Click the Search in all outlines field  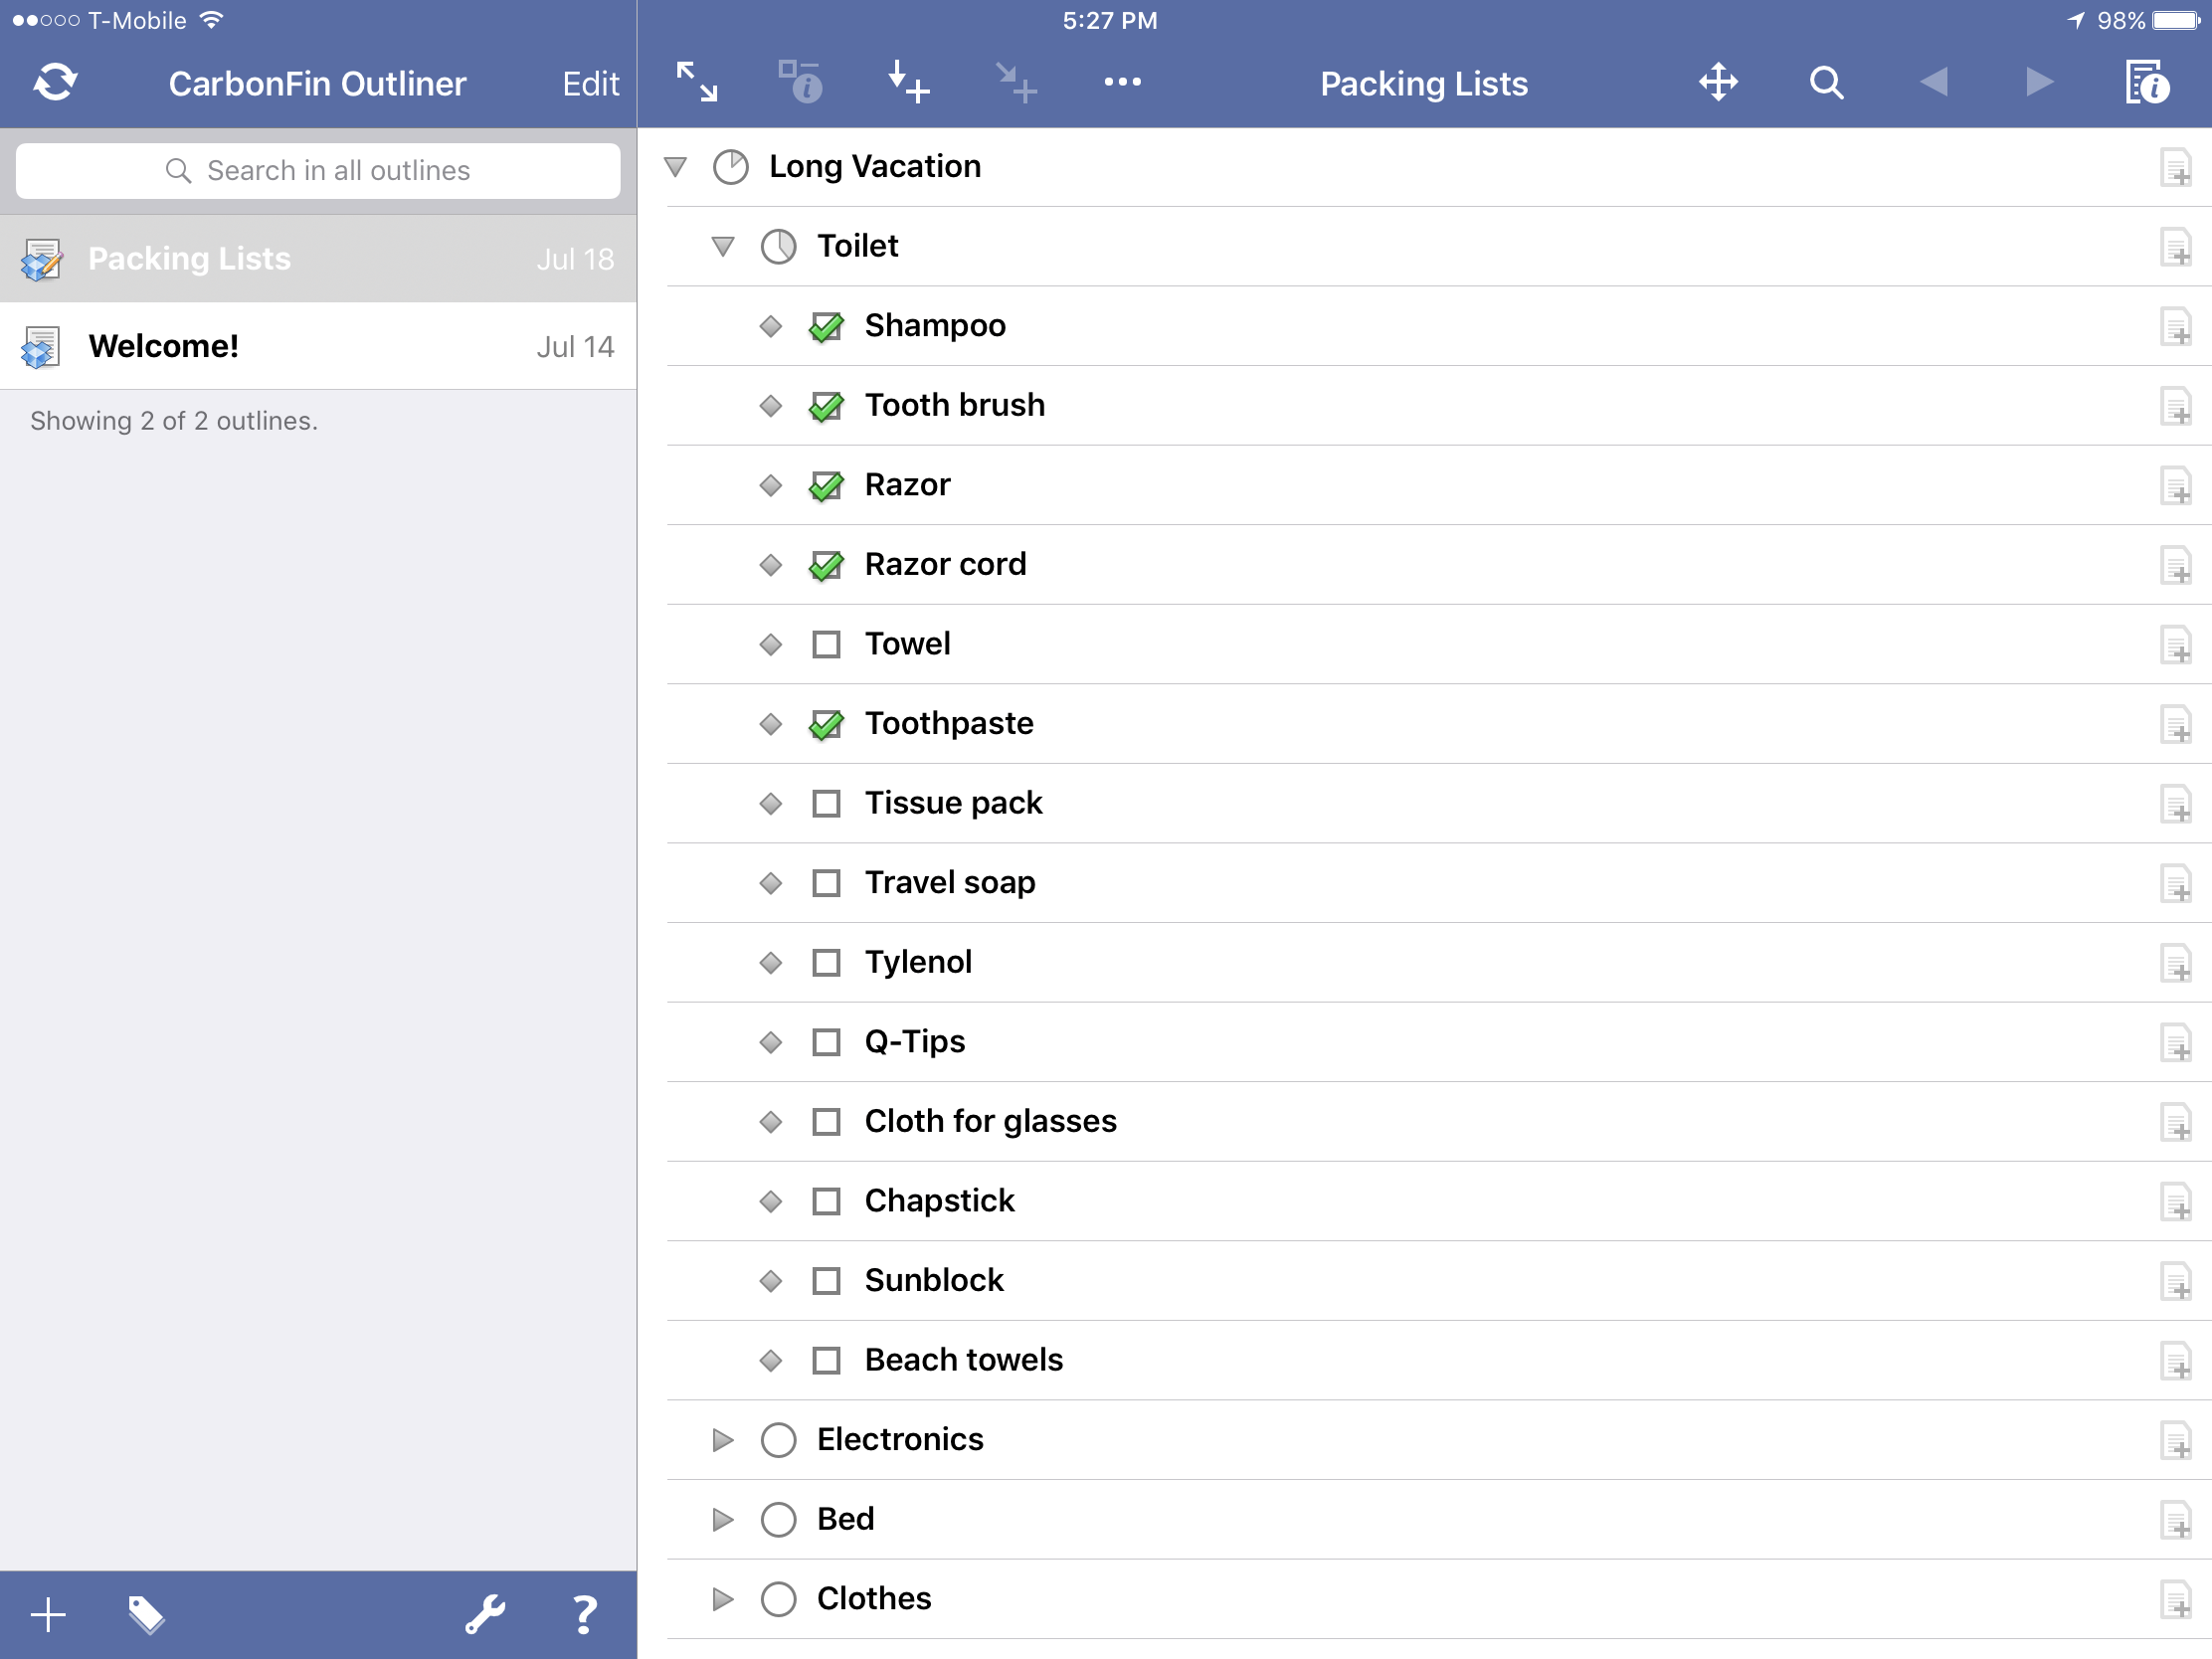click(318, 169)
